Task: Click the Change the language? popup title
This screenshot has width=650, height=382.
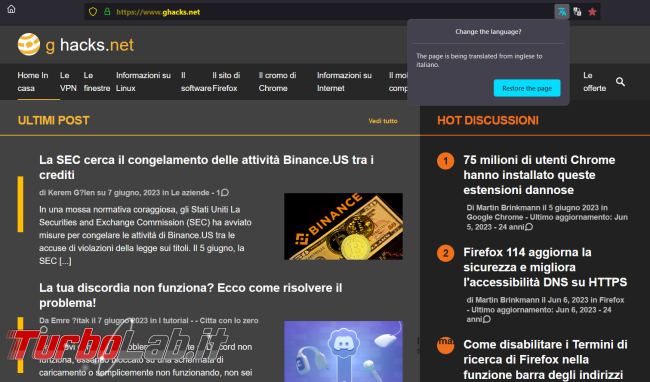Action: point(488,31)
